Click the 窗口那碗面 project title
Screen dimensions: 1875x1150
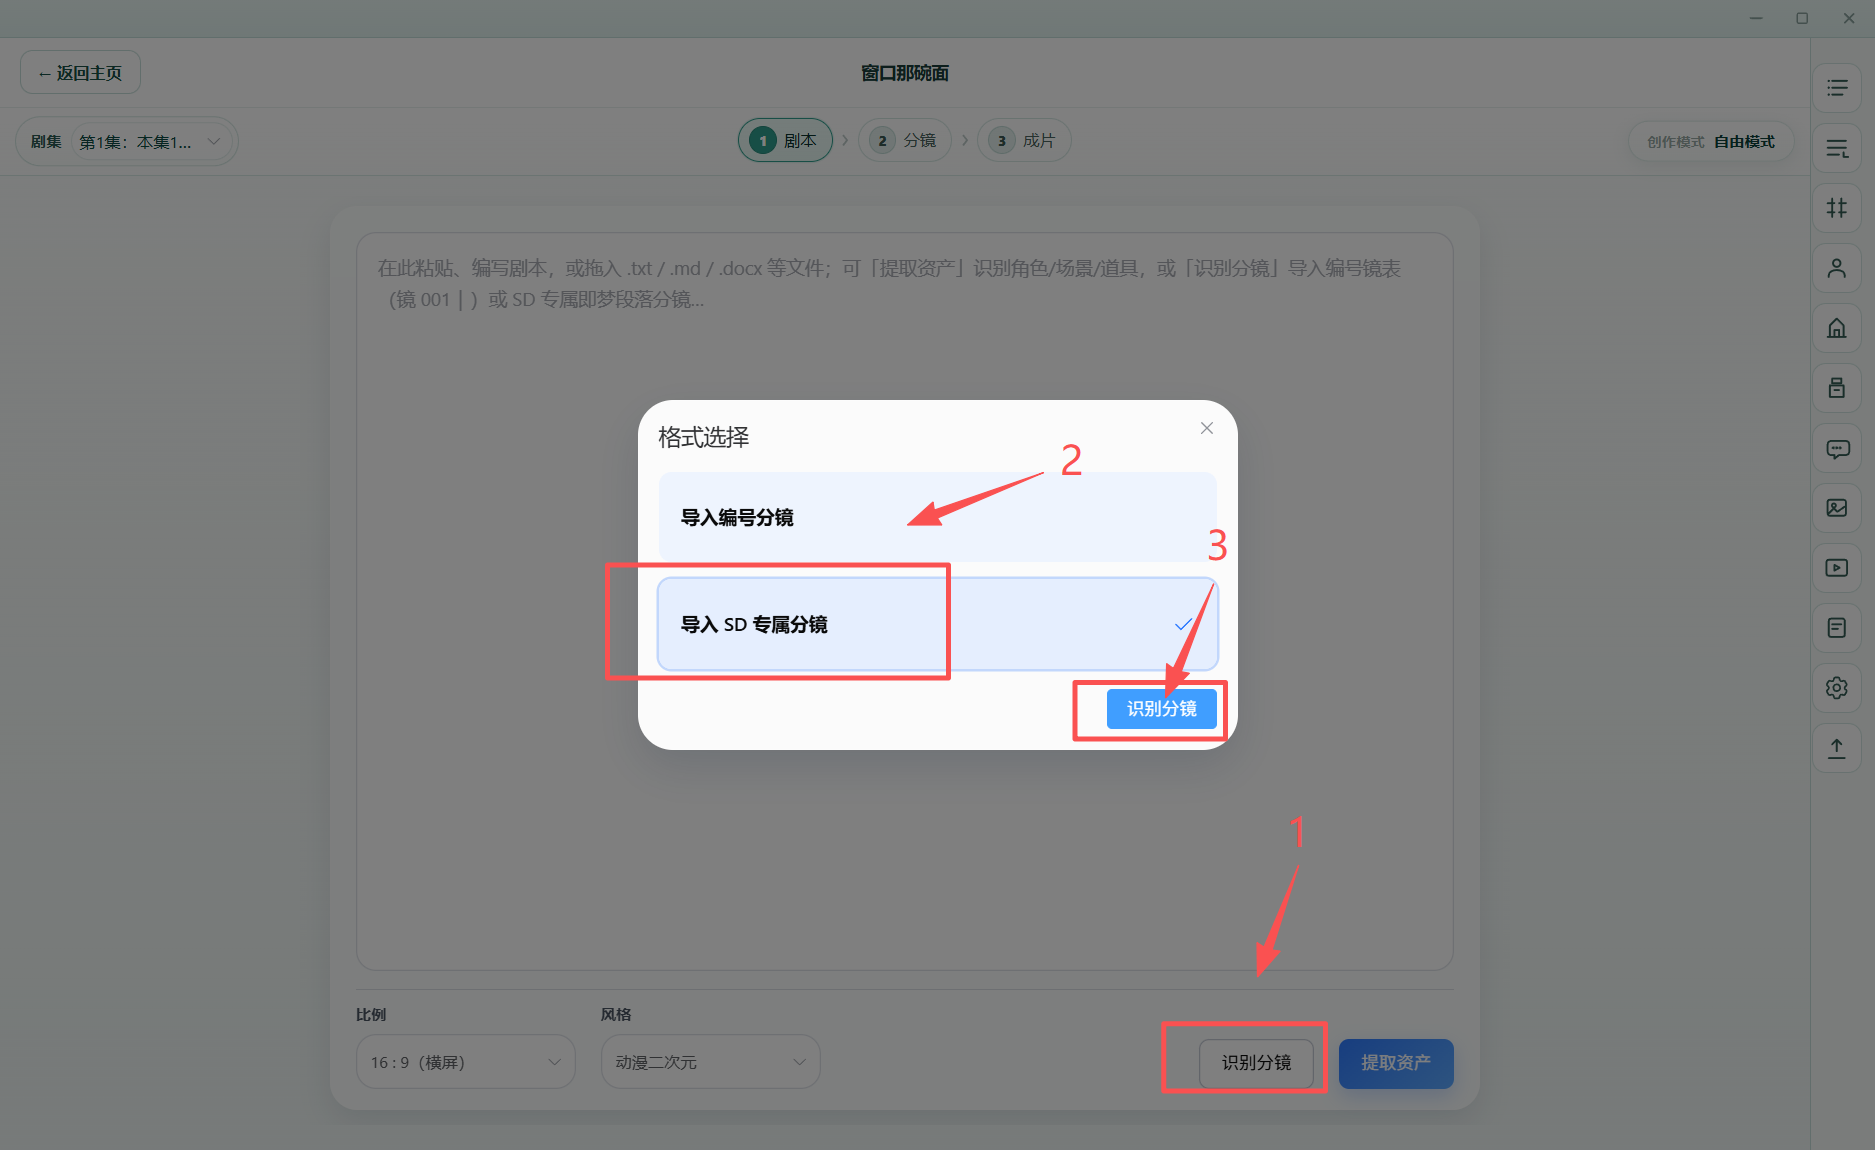[x=905, y=73]
